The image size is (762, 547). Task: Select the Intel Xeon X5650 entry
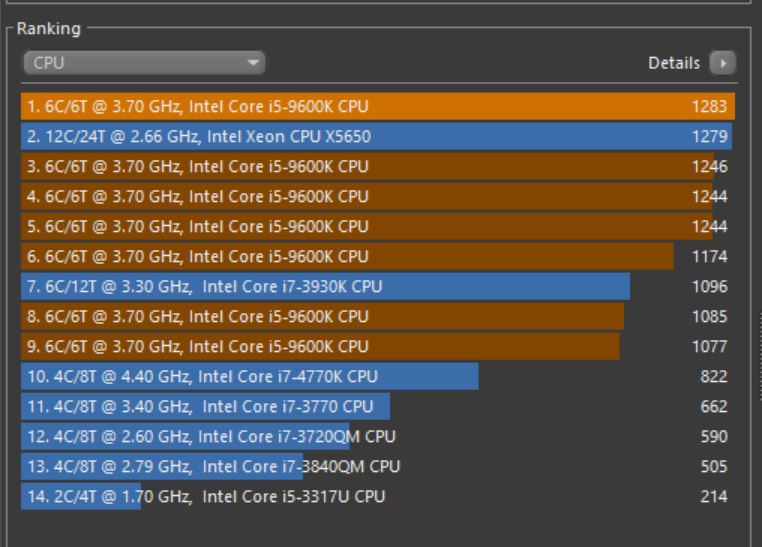[378, 137]
